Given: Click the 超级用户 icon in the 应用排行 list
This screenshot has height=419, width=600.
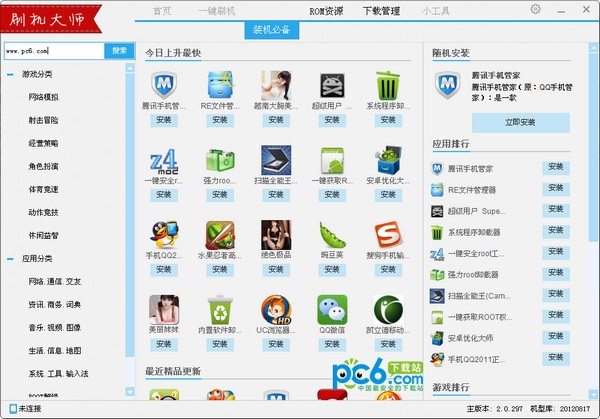Looking at the screenshot, I should pyautogui.click(x=437, y=211).
